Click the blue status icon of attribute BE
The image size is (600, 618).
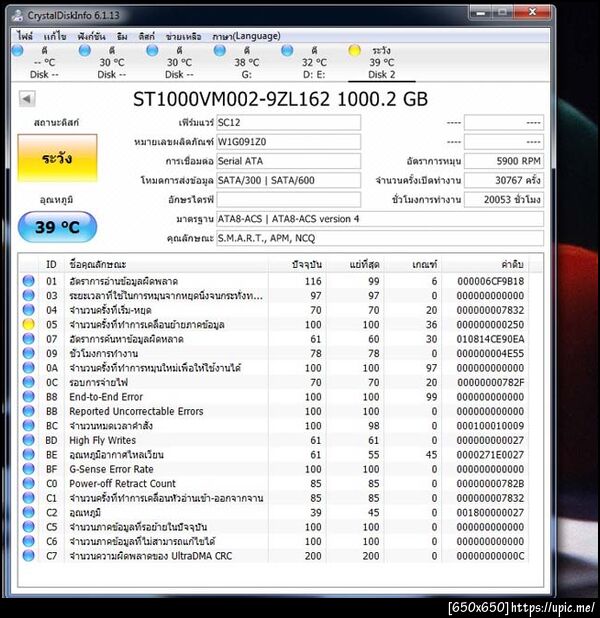(28, 454)
